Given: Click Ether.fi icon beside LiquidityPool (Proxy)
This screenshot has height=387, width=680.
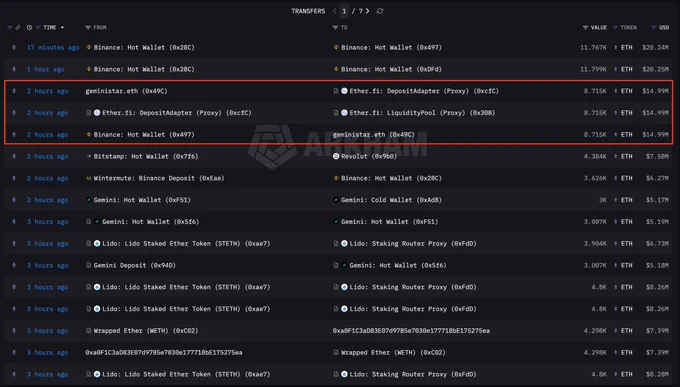Looking at the screenshot, I should pos(344,113).
